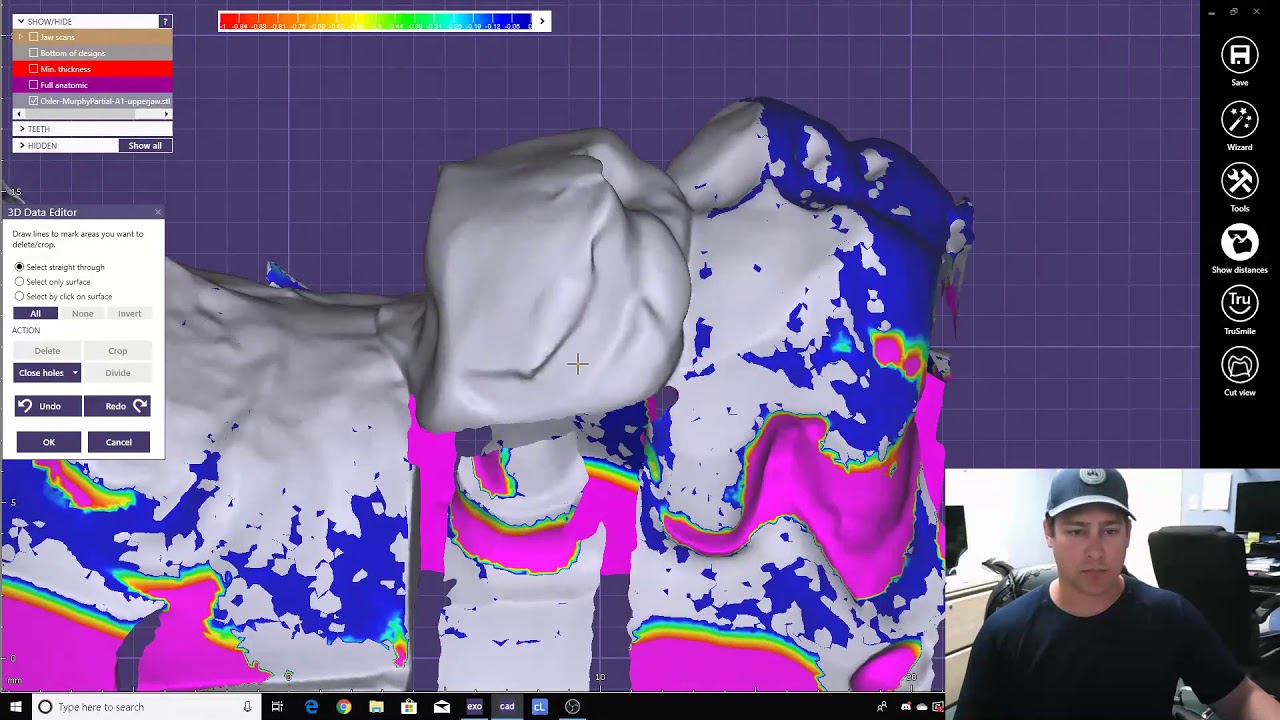Launch Chrome from taskbar
1280x720 pixels.
pyautogui.click(x=344, y=707)
